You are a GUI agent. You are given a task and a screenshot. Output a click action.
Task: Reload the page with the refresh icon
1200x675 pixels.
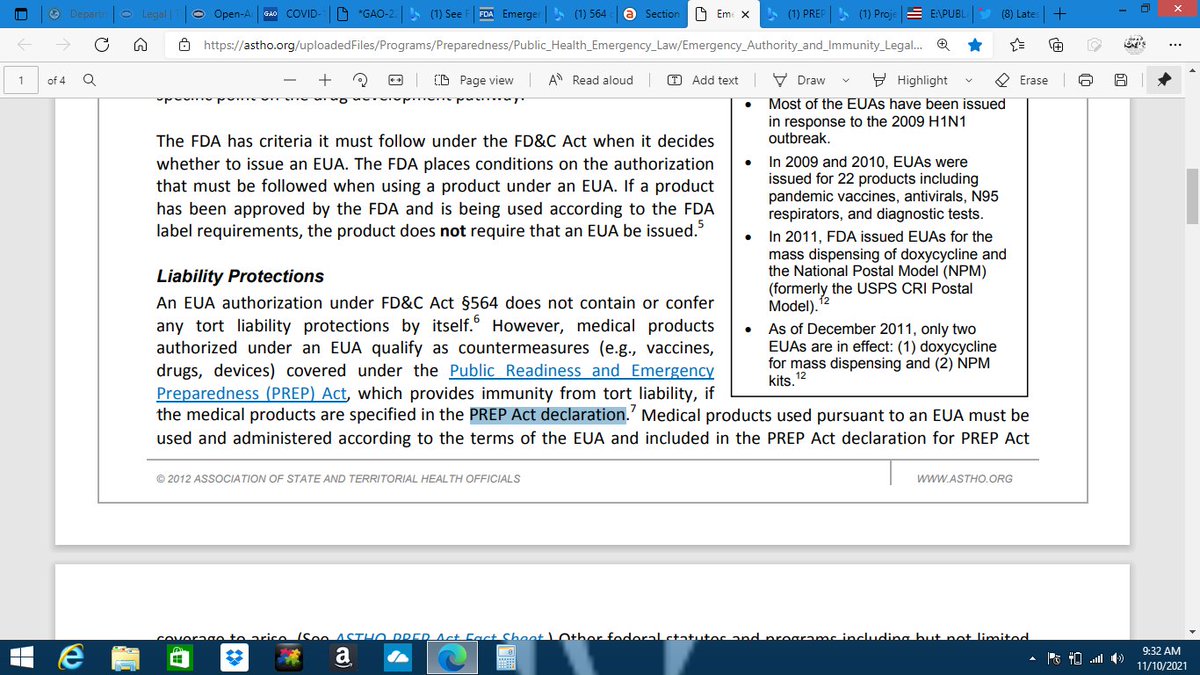coord(102,45)
